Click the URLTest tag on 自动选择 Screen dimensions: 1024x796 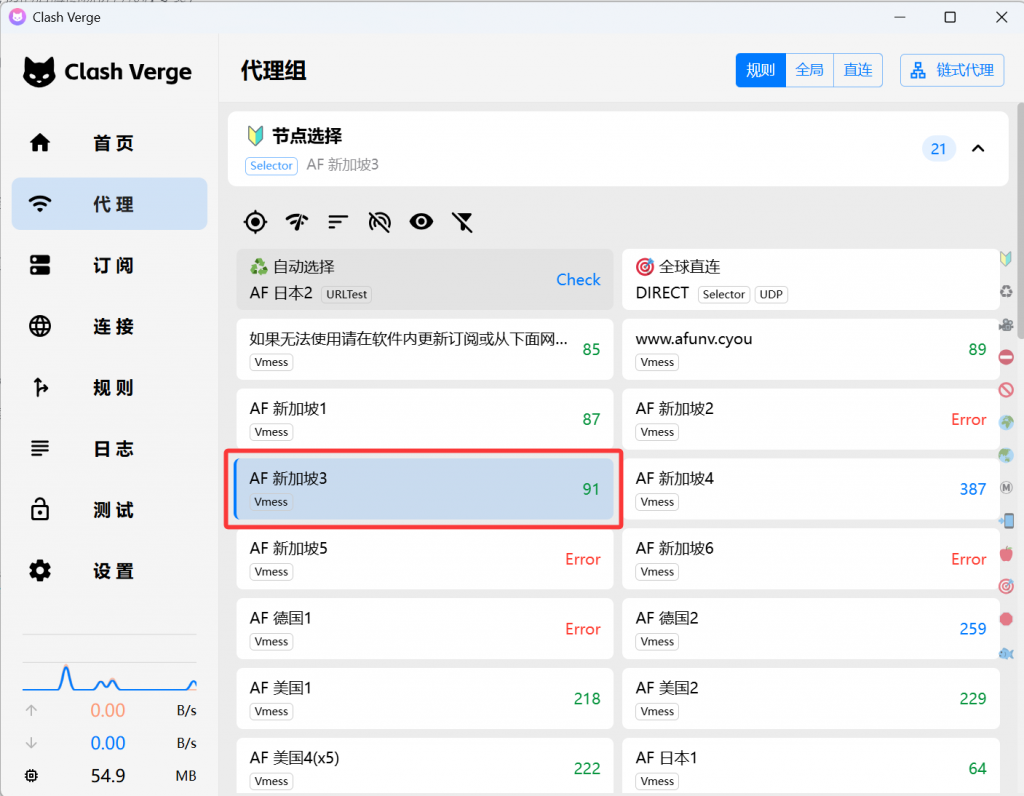347,295
